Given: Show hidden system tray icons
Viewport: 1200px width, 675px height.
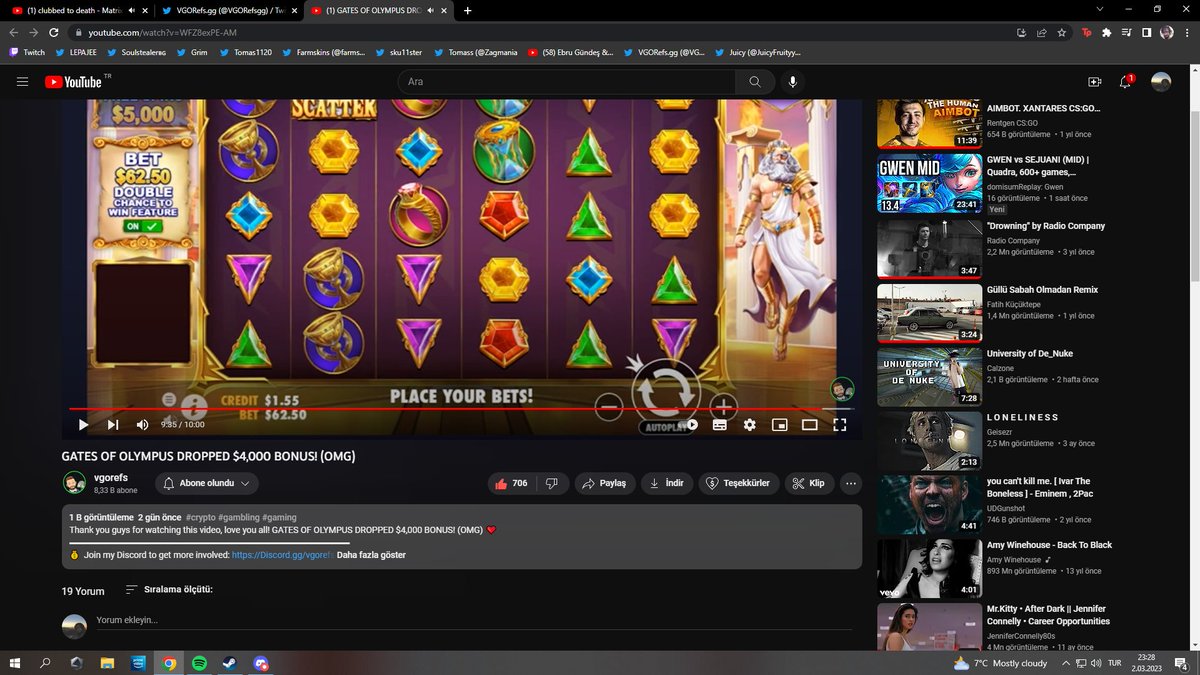Looking at the screenshot, I should 1066,663.
